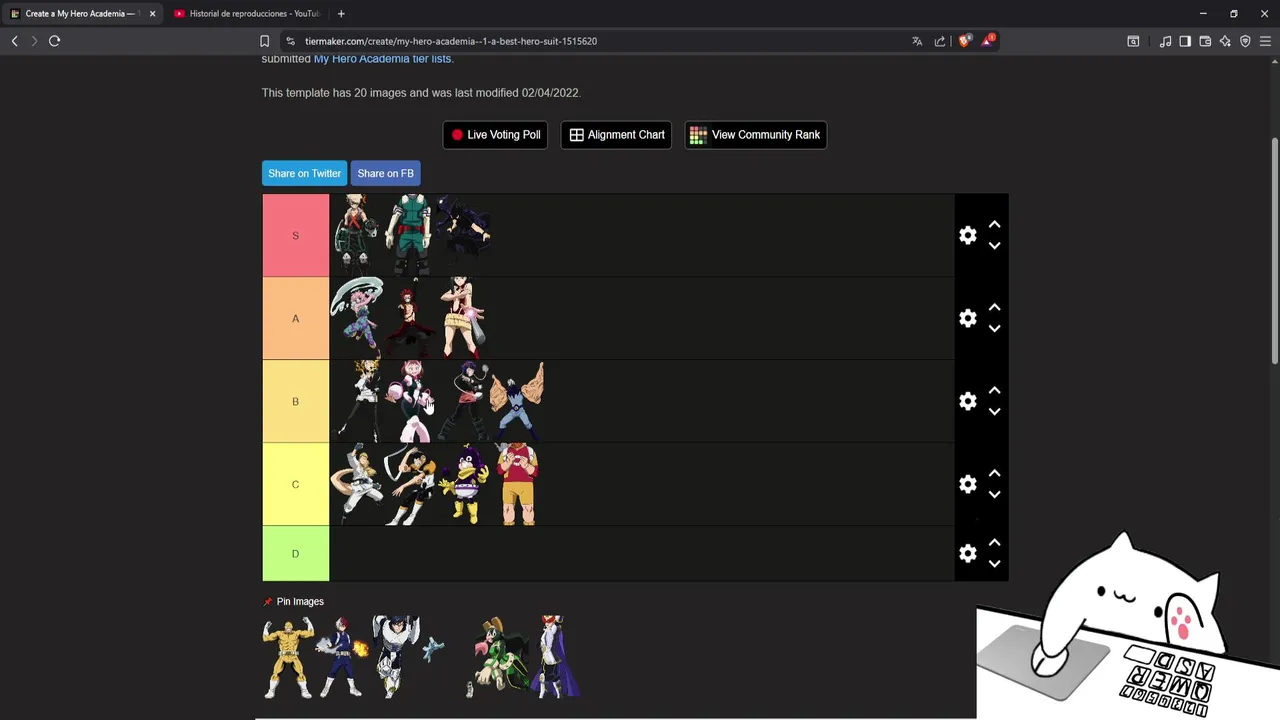Open the Brave Wallet icon
Screen dimensions: 1280x720
[1205, 41]
